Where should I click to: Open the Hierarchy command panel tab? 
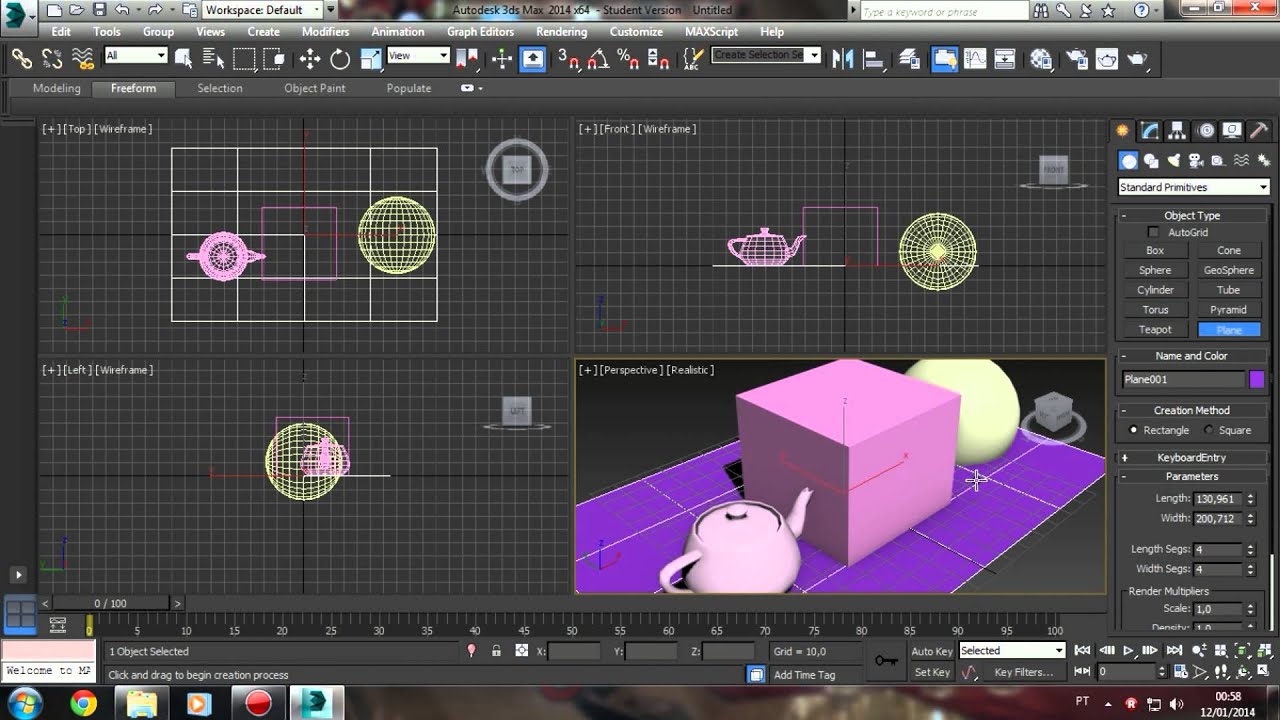1177,131
